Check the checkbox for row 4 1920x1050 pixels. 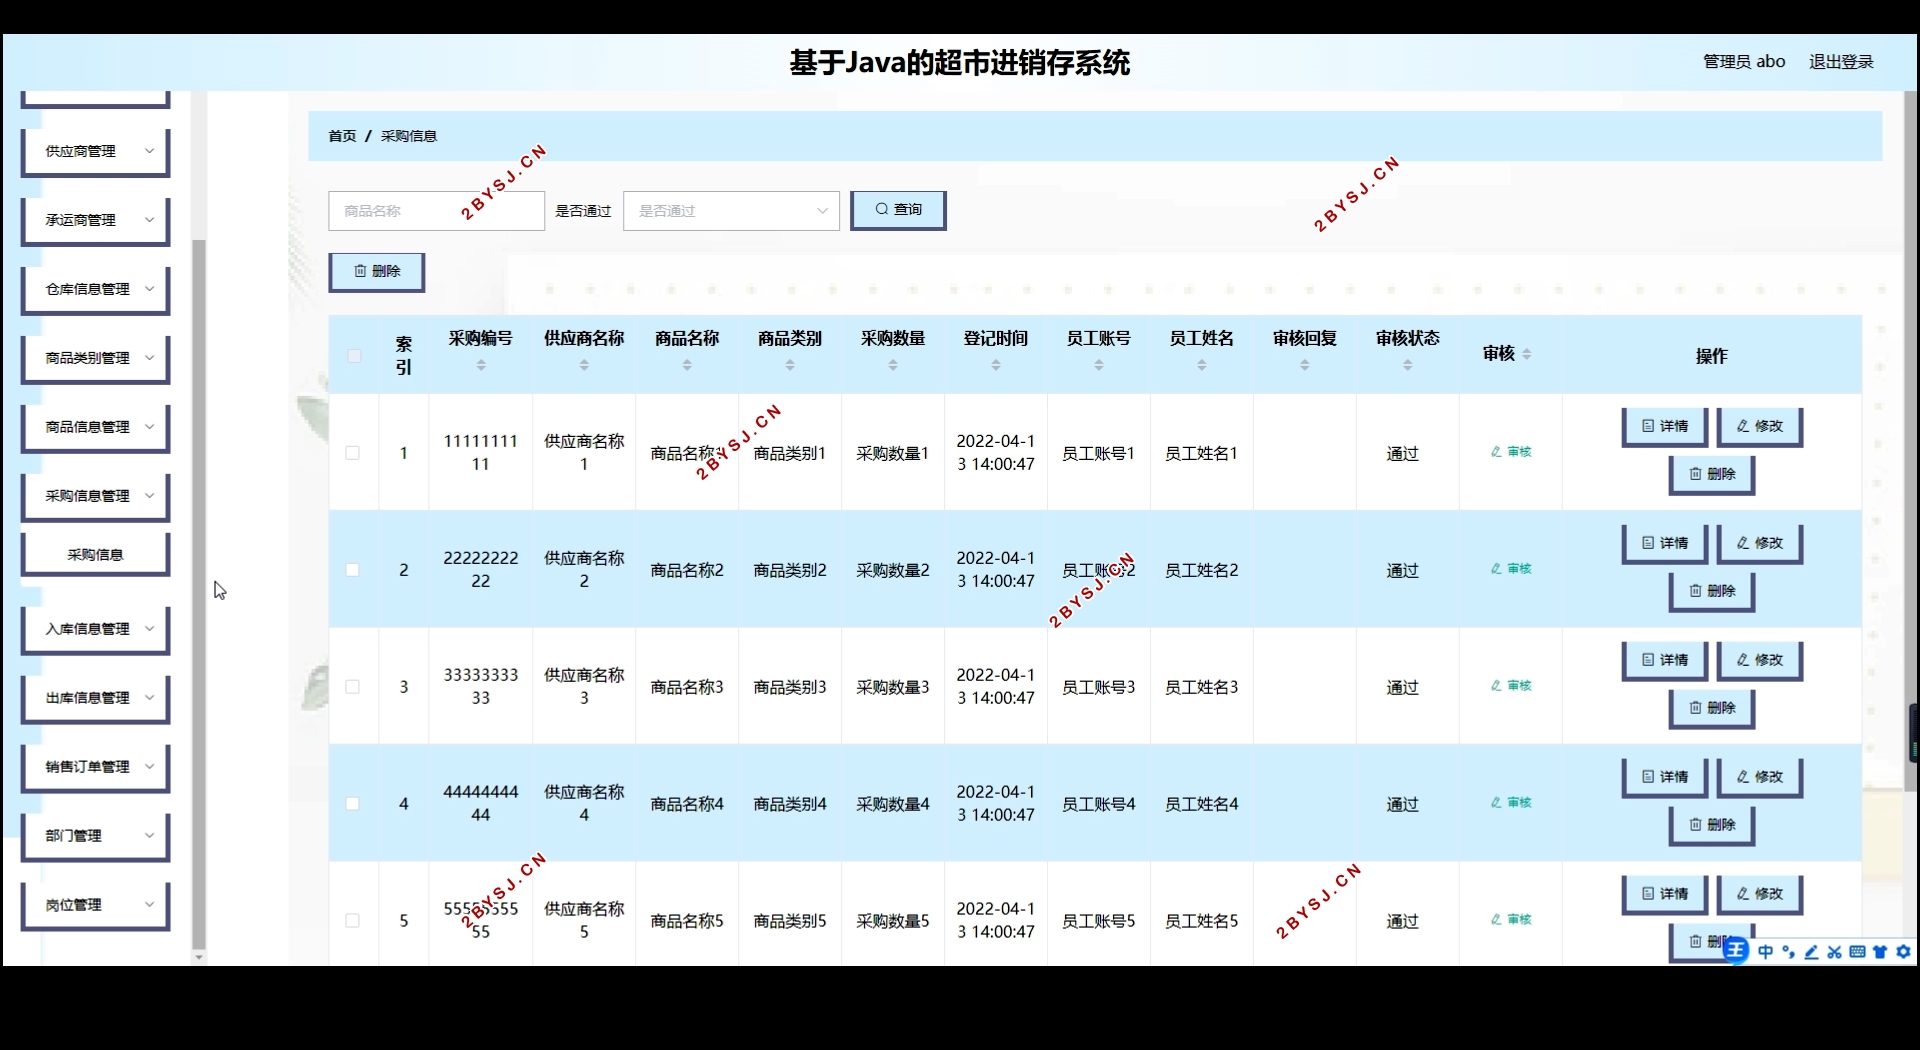353,804
